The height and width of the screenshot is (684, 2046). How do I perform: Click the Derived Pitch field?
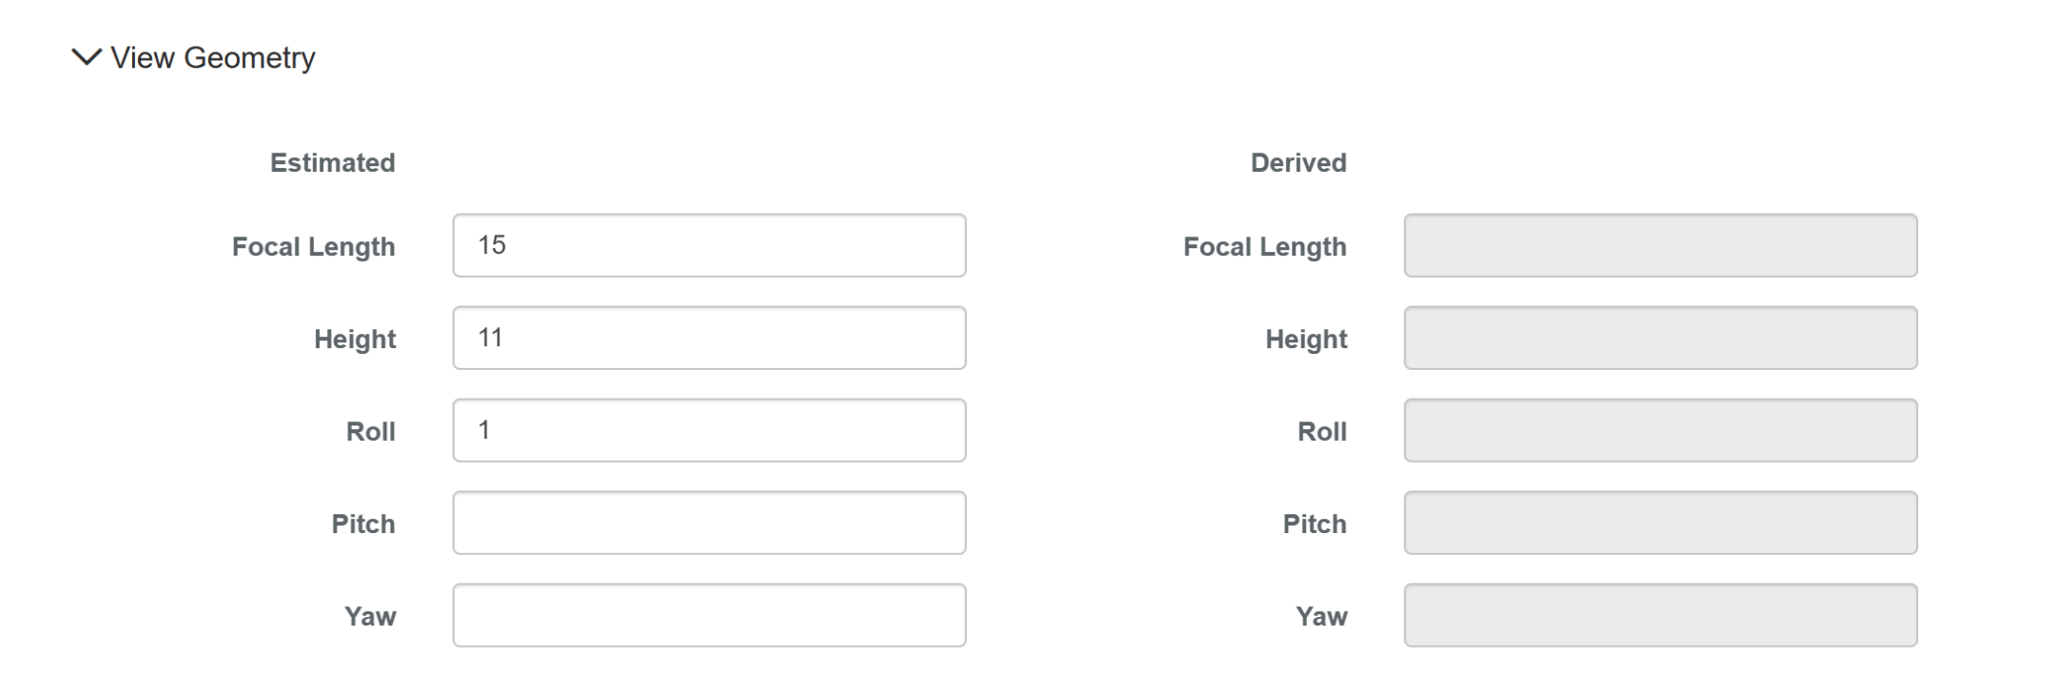pos(1659,522)
